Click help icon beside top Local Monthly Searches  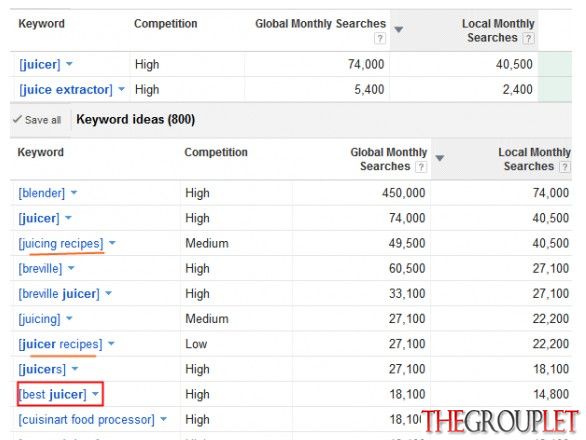click(x=528, y=38)
